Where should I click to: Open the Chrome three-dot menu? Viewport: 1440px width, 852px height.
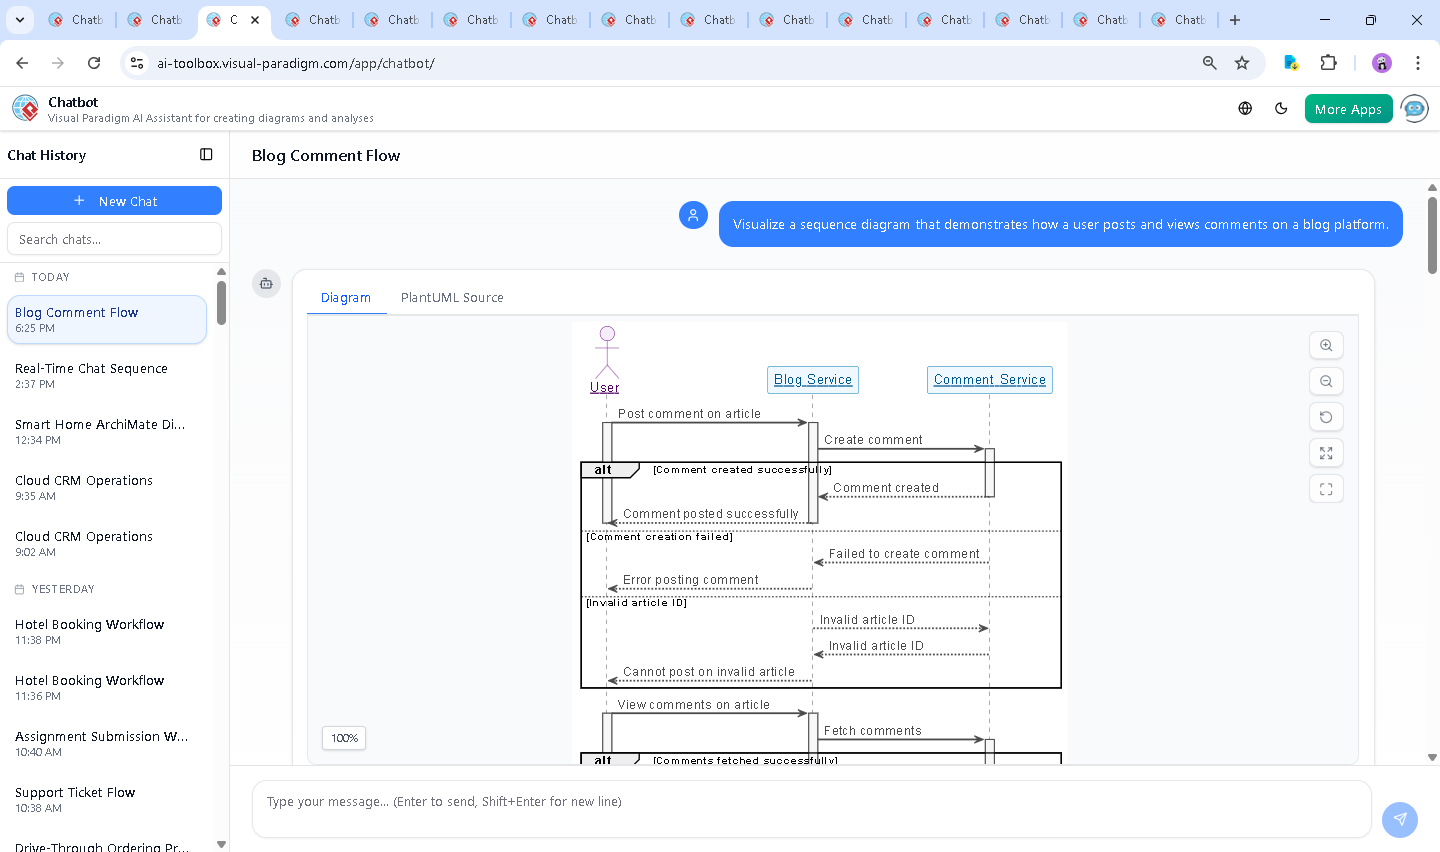1417,63
